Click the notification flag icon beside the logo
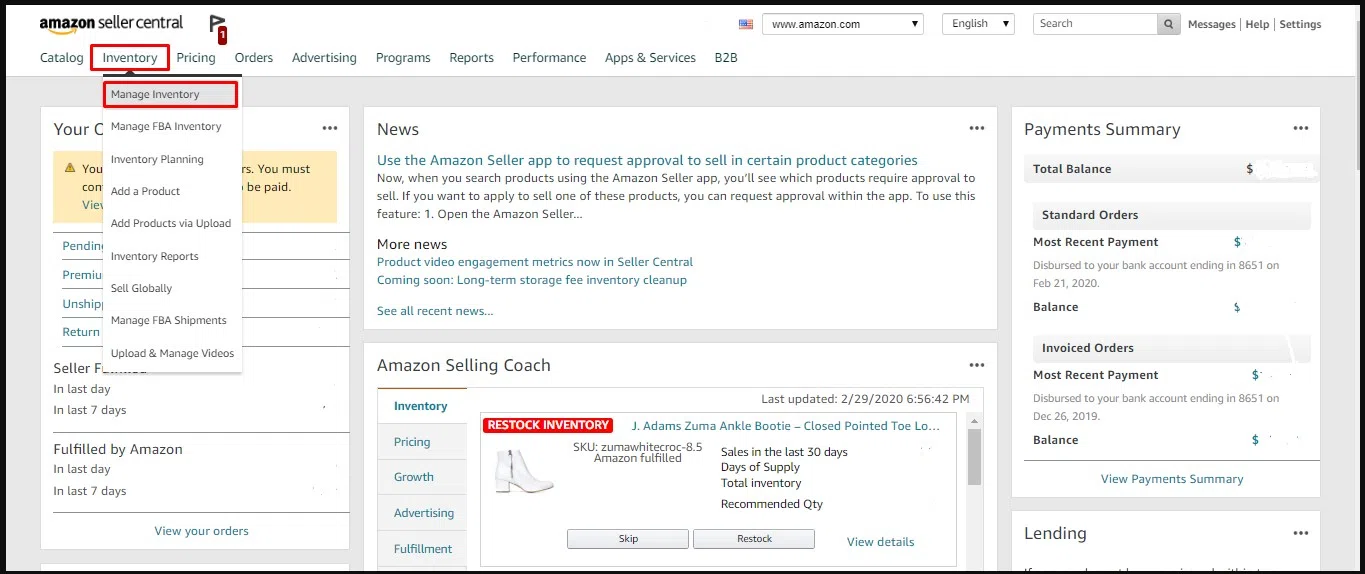Screen dimensions: 1365x574 coord(217,27)
